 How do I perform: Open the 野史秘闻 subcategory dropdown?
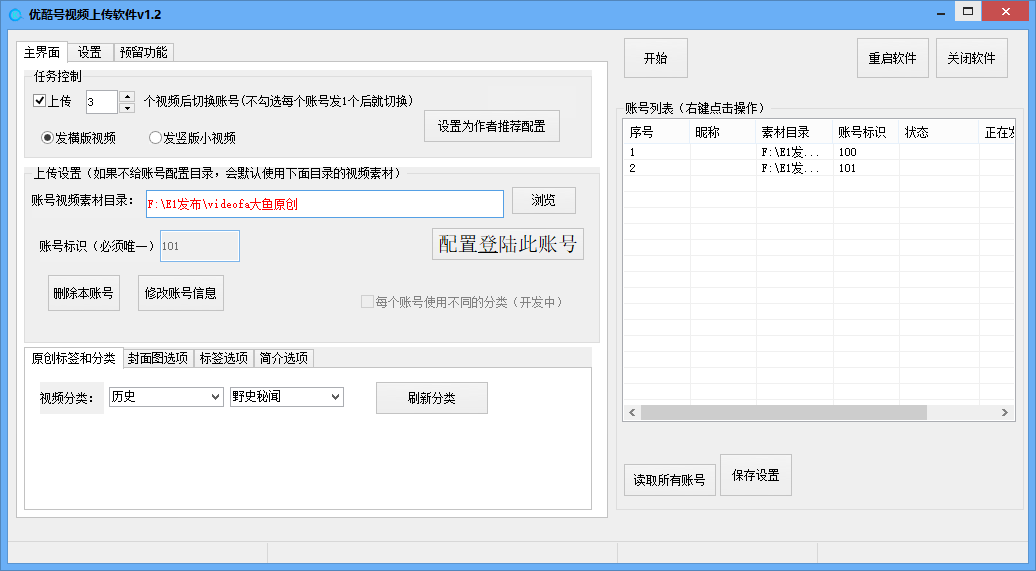(x=286, y=397)
